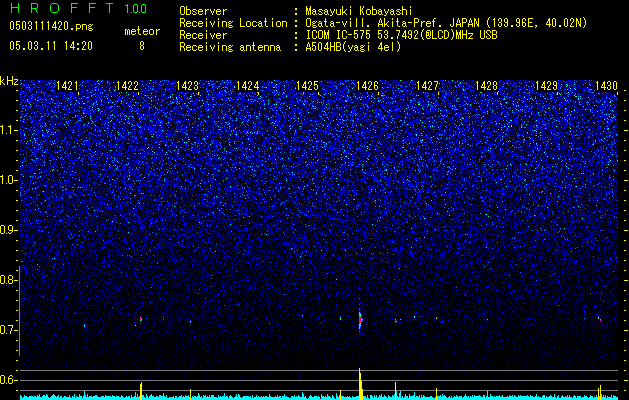Click the 1426 time axis label
629x400 pixels.
point(367,85)
